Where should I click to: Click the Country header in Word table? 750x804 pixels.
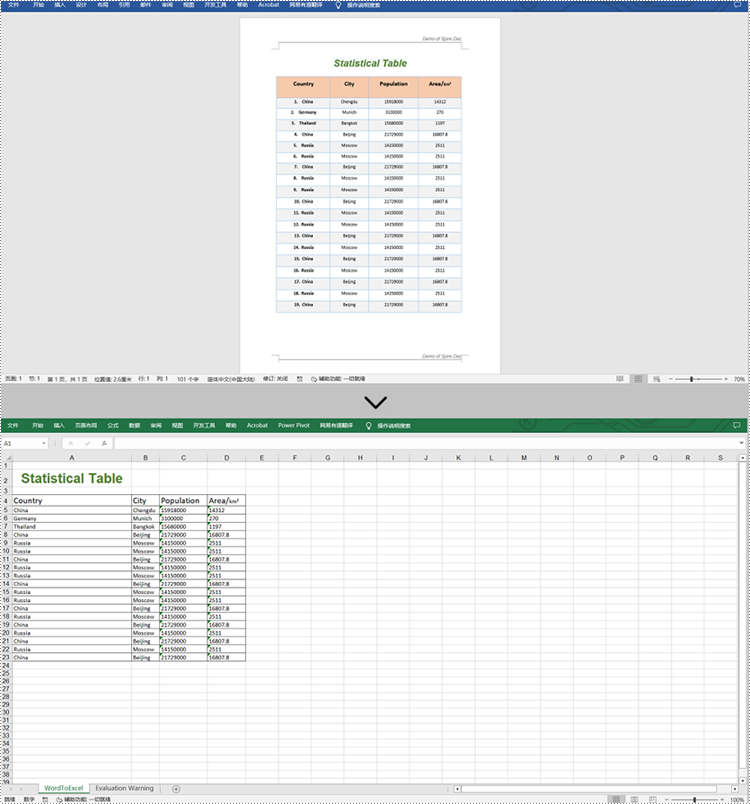[303, 84]
